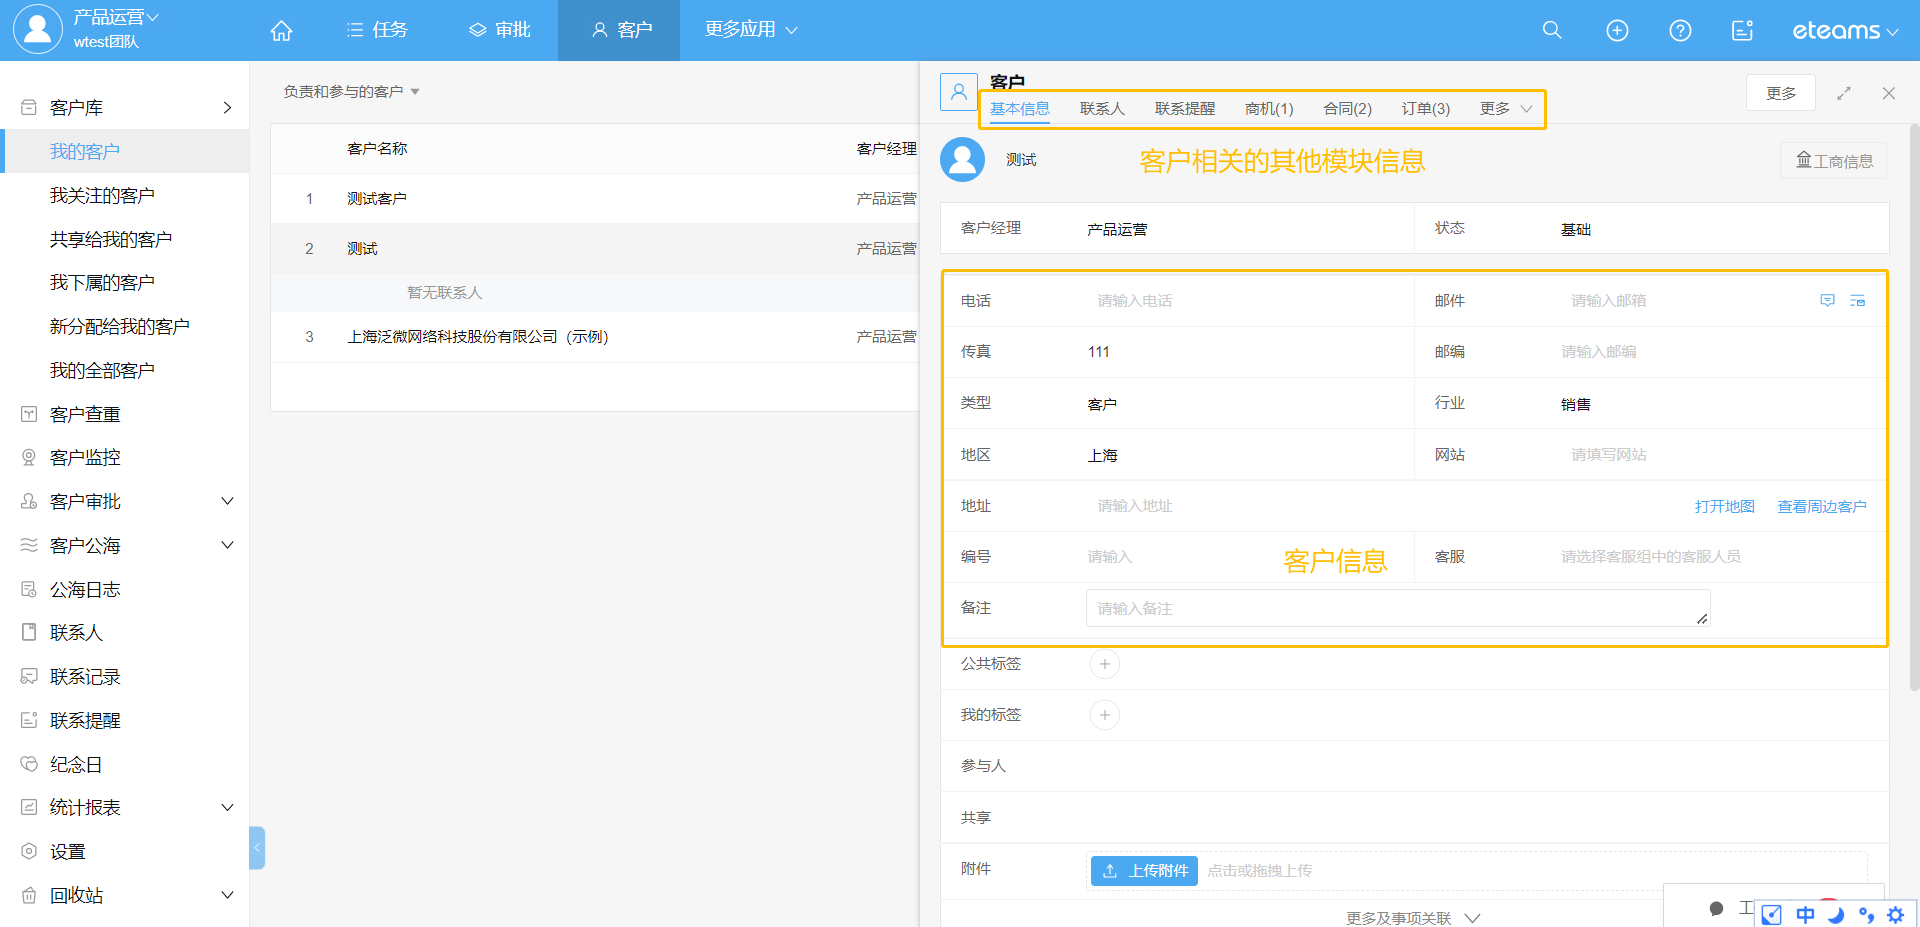Click the email message icon beside 邮件 field

coord(1827,301)
